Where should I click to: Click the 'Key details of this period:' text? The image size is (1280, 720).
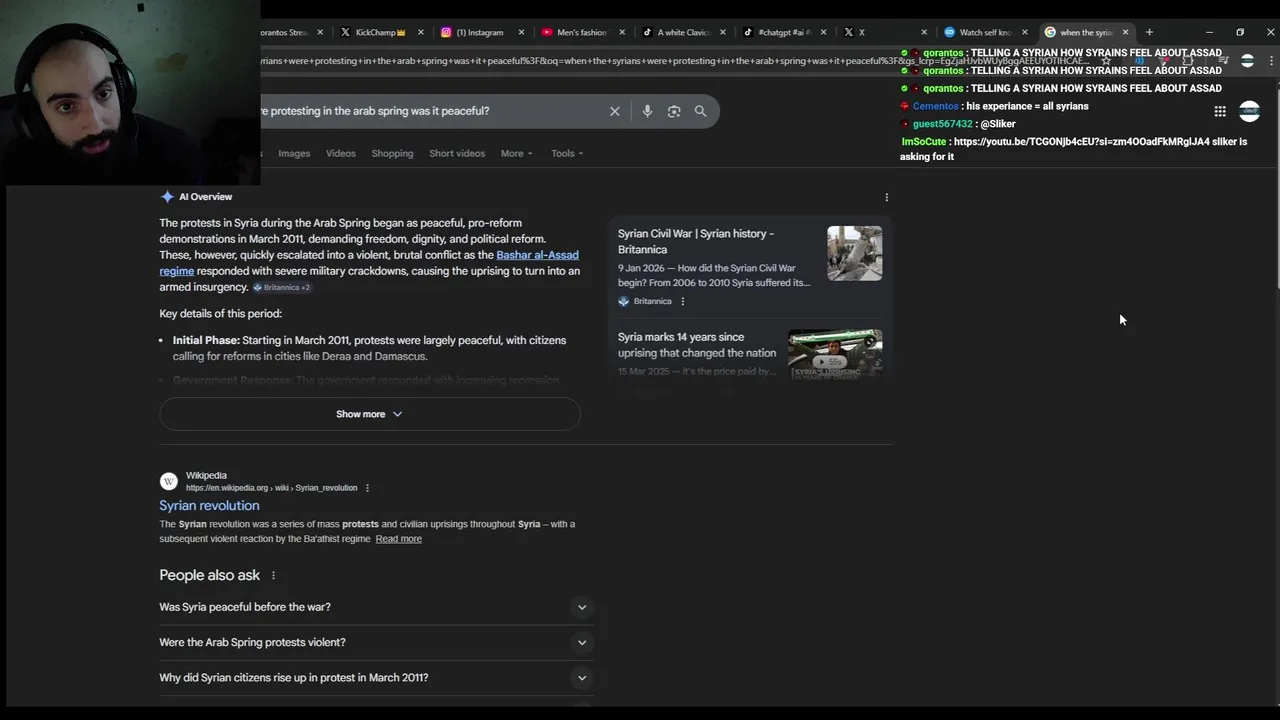220,314
